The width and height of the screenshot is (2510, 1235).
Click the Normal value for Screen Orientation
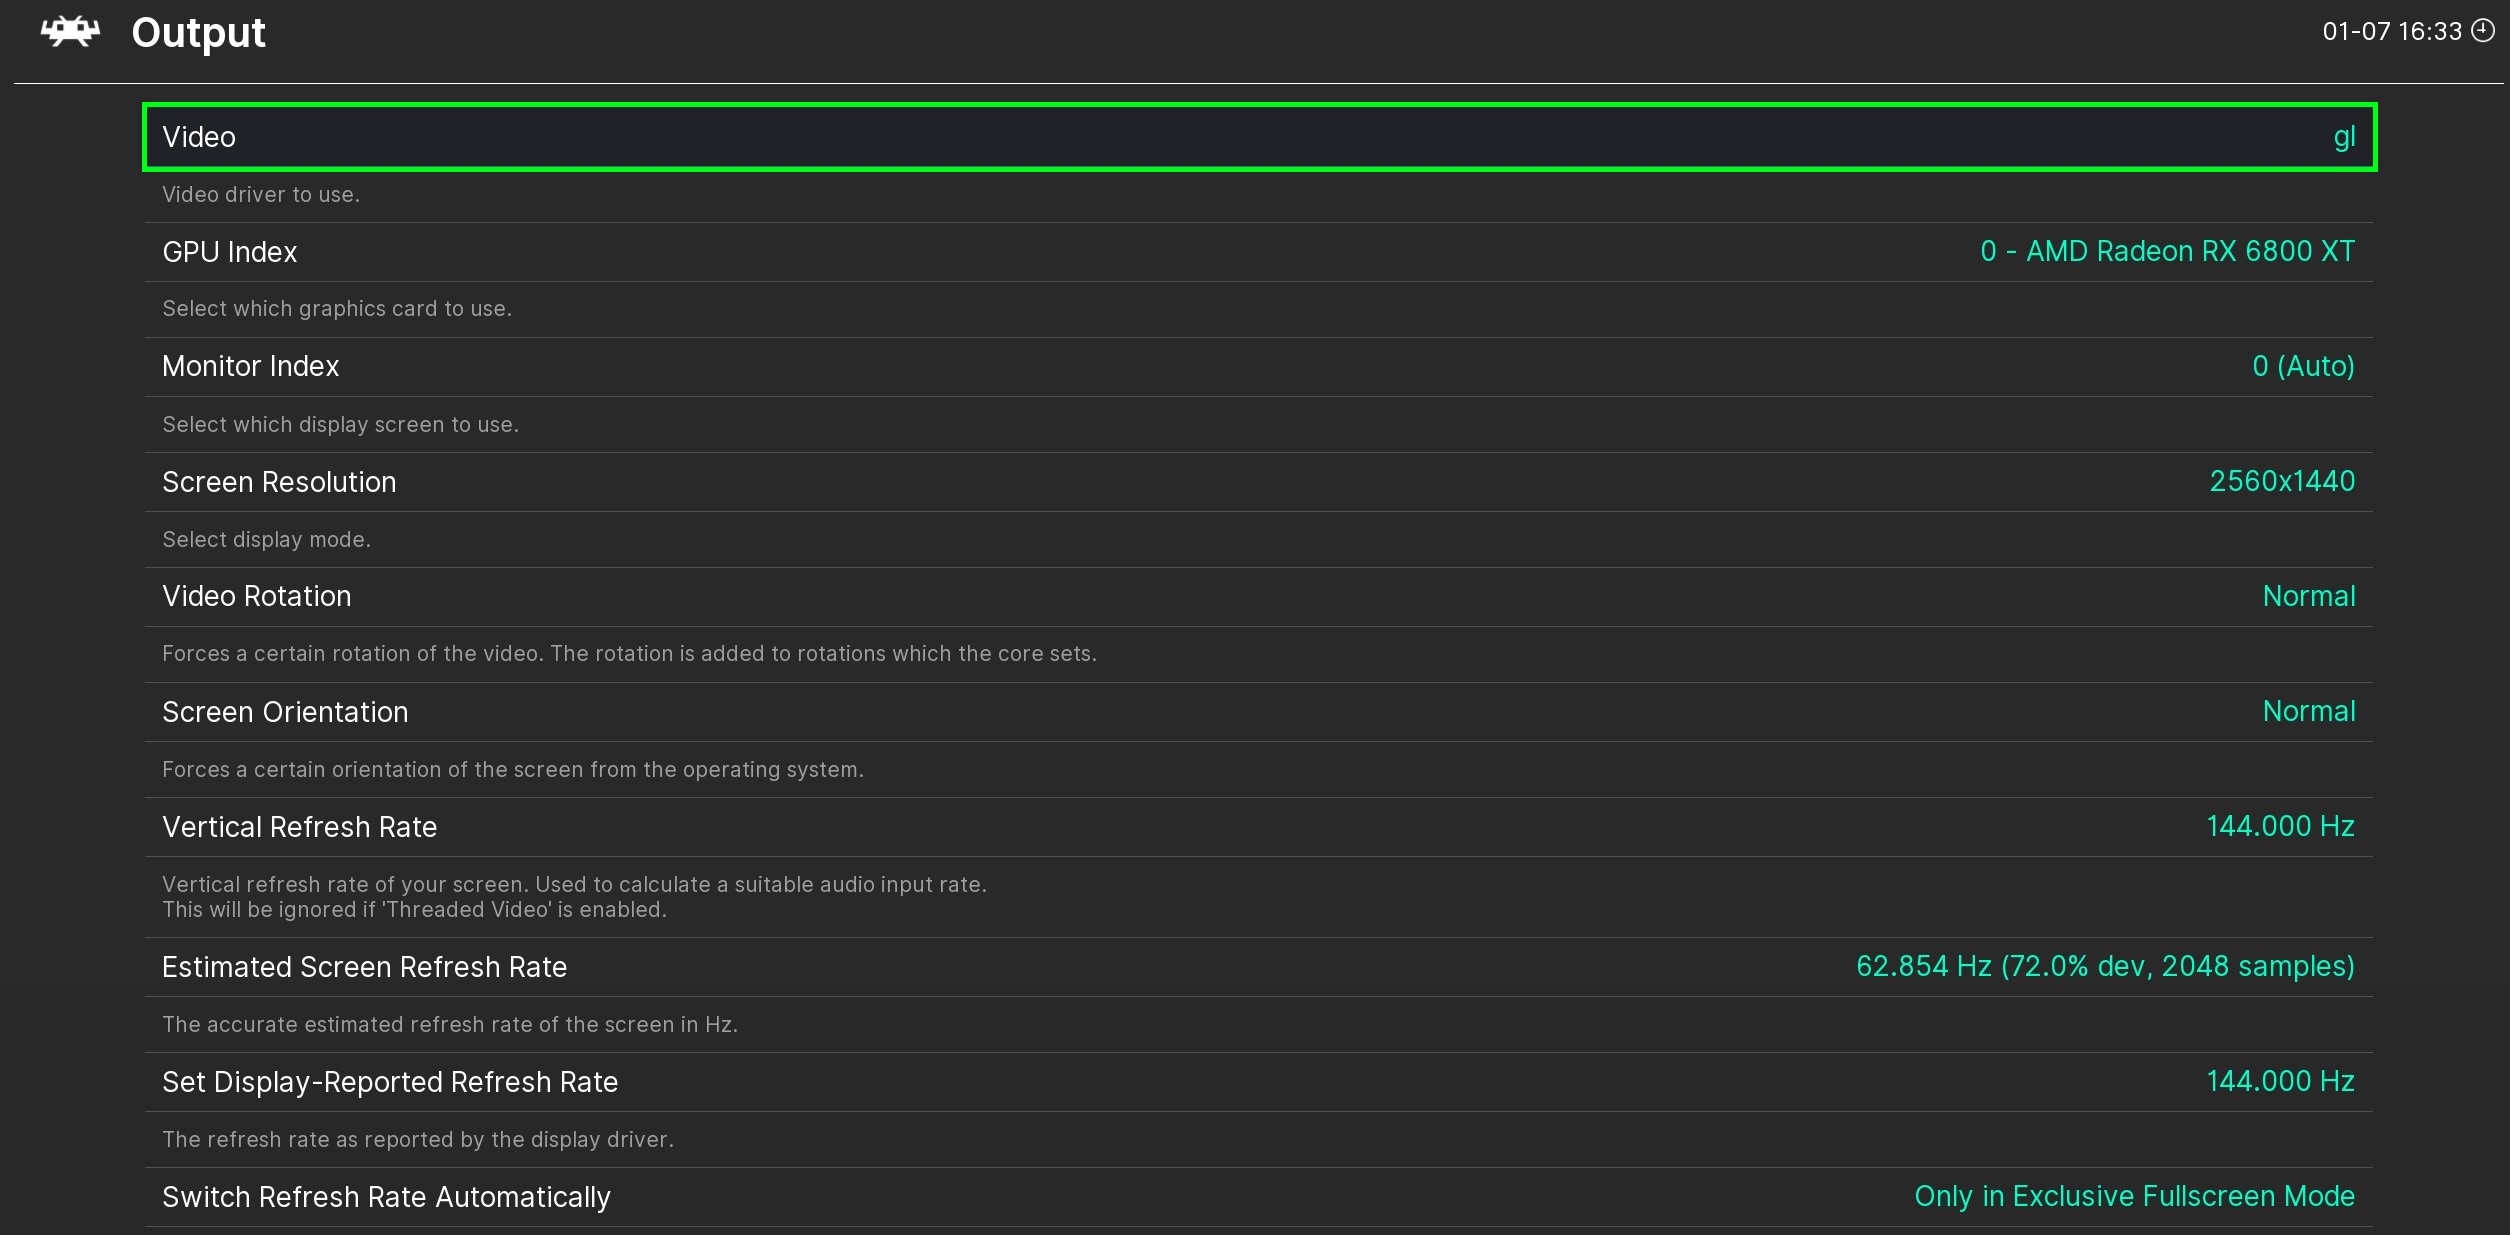(2308, 711)
